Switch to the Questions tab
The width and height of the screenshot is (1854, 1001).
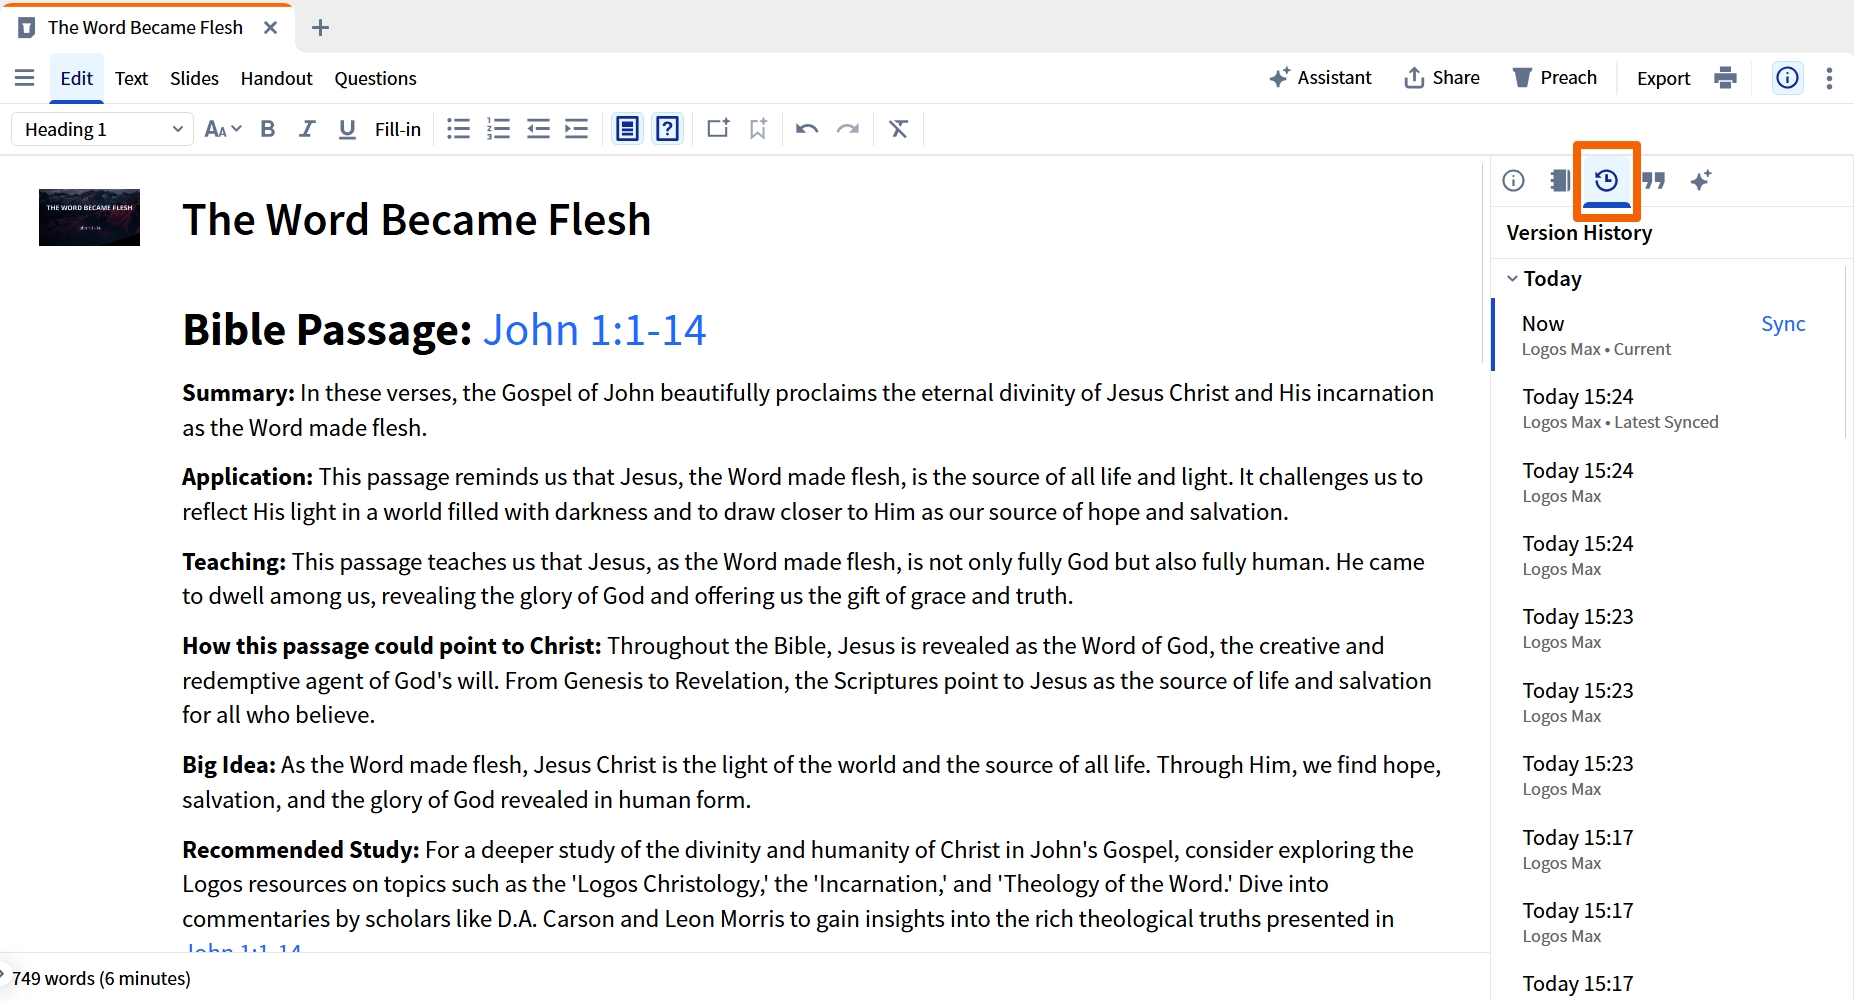point(375,78)
